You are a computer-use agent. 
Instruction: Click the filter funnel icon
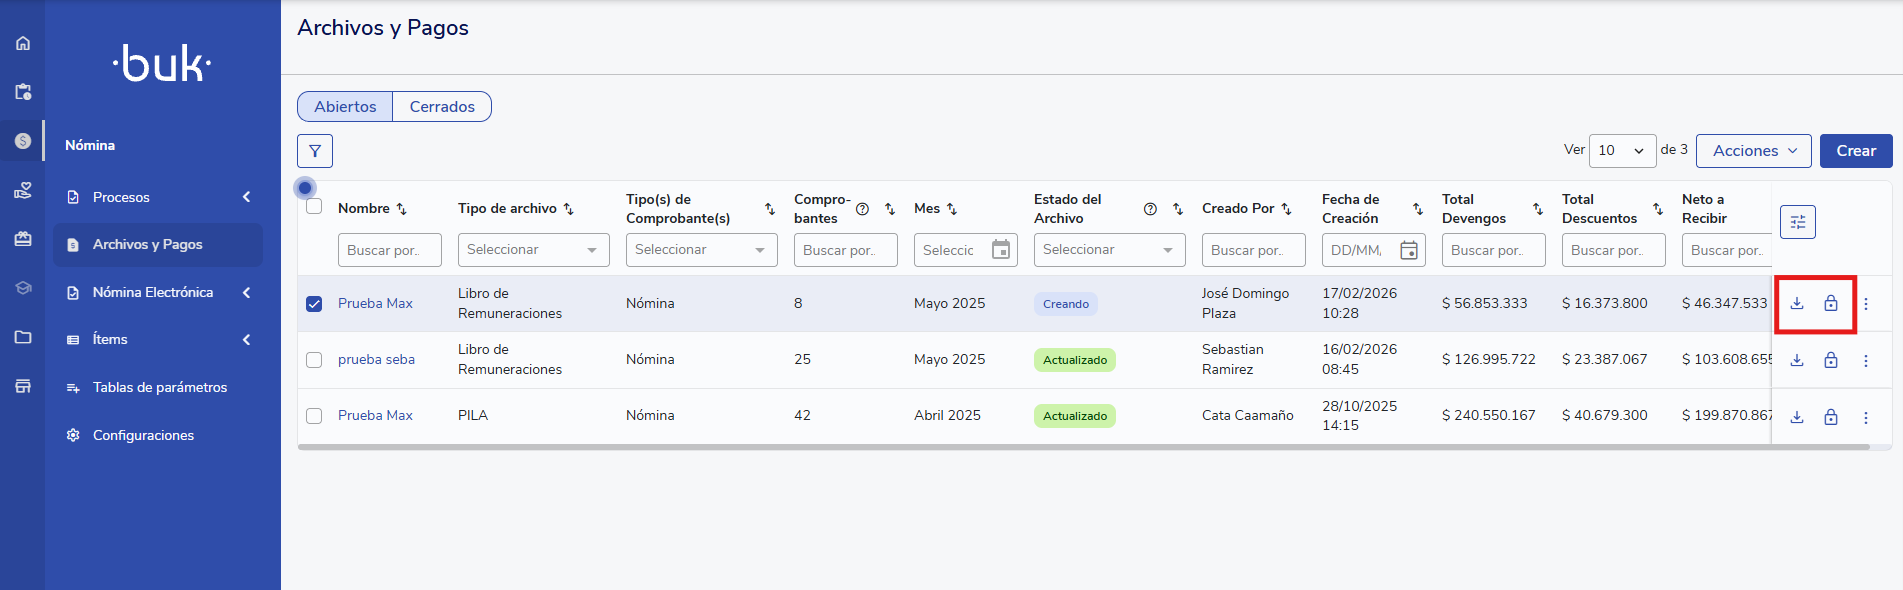(315, 151)
